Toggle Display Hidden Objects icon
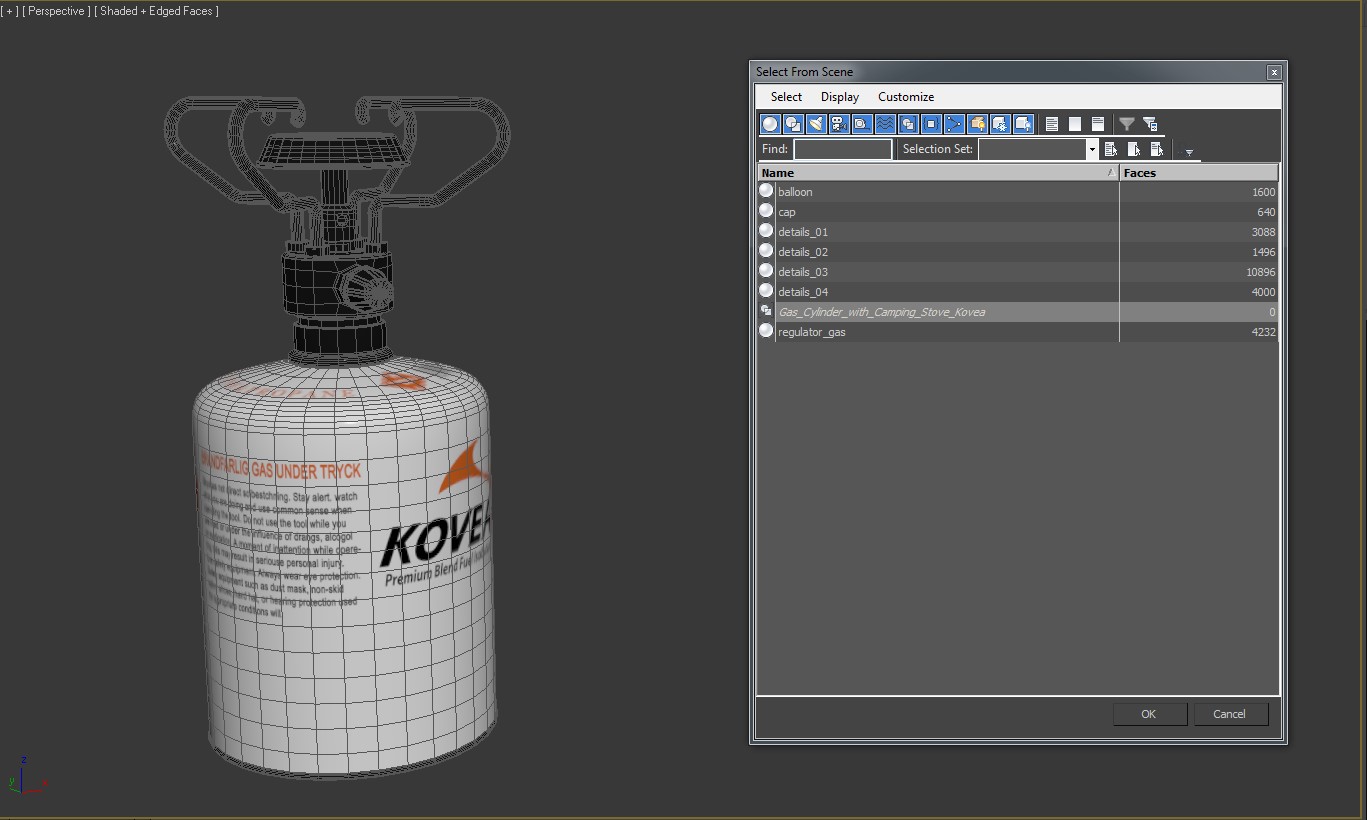Viewport: 1367px width, 820px height. (1023, 124)
